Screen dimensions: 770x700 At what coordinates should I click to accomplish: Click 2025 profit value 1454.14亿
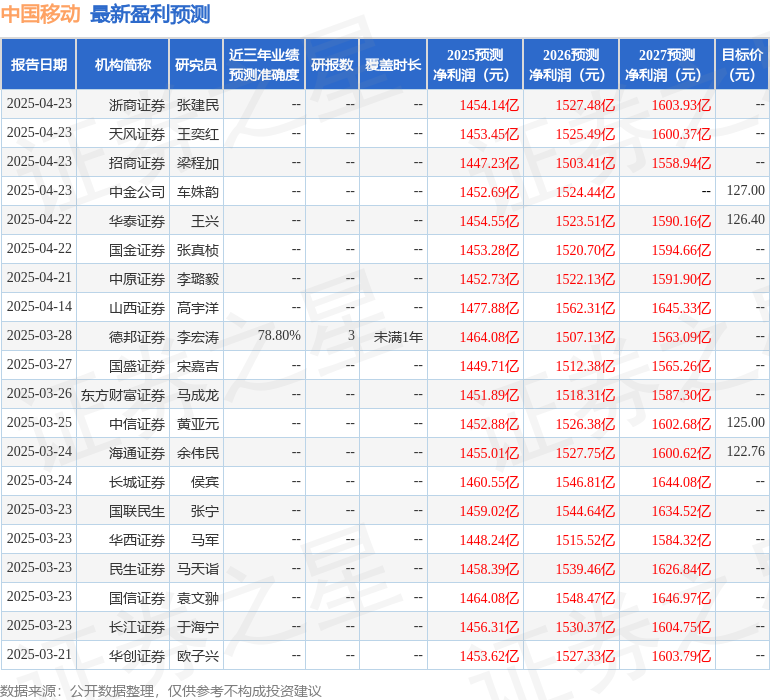(x=489, y=105)
